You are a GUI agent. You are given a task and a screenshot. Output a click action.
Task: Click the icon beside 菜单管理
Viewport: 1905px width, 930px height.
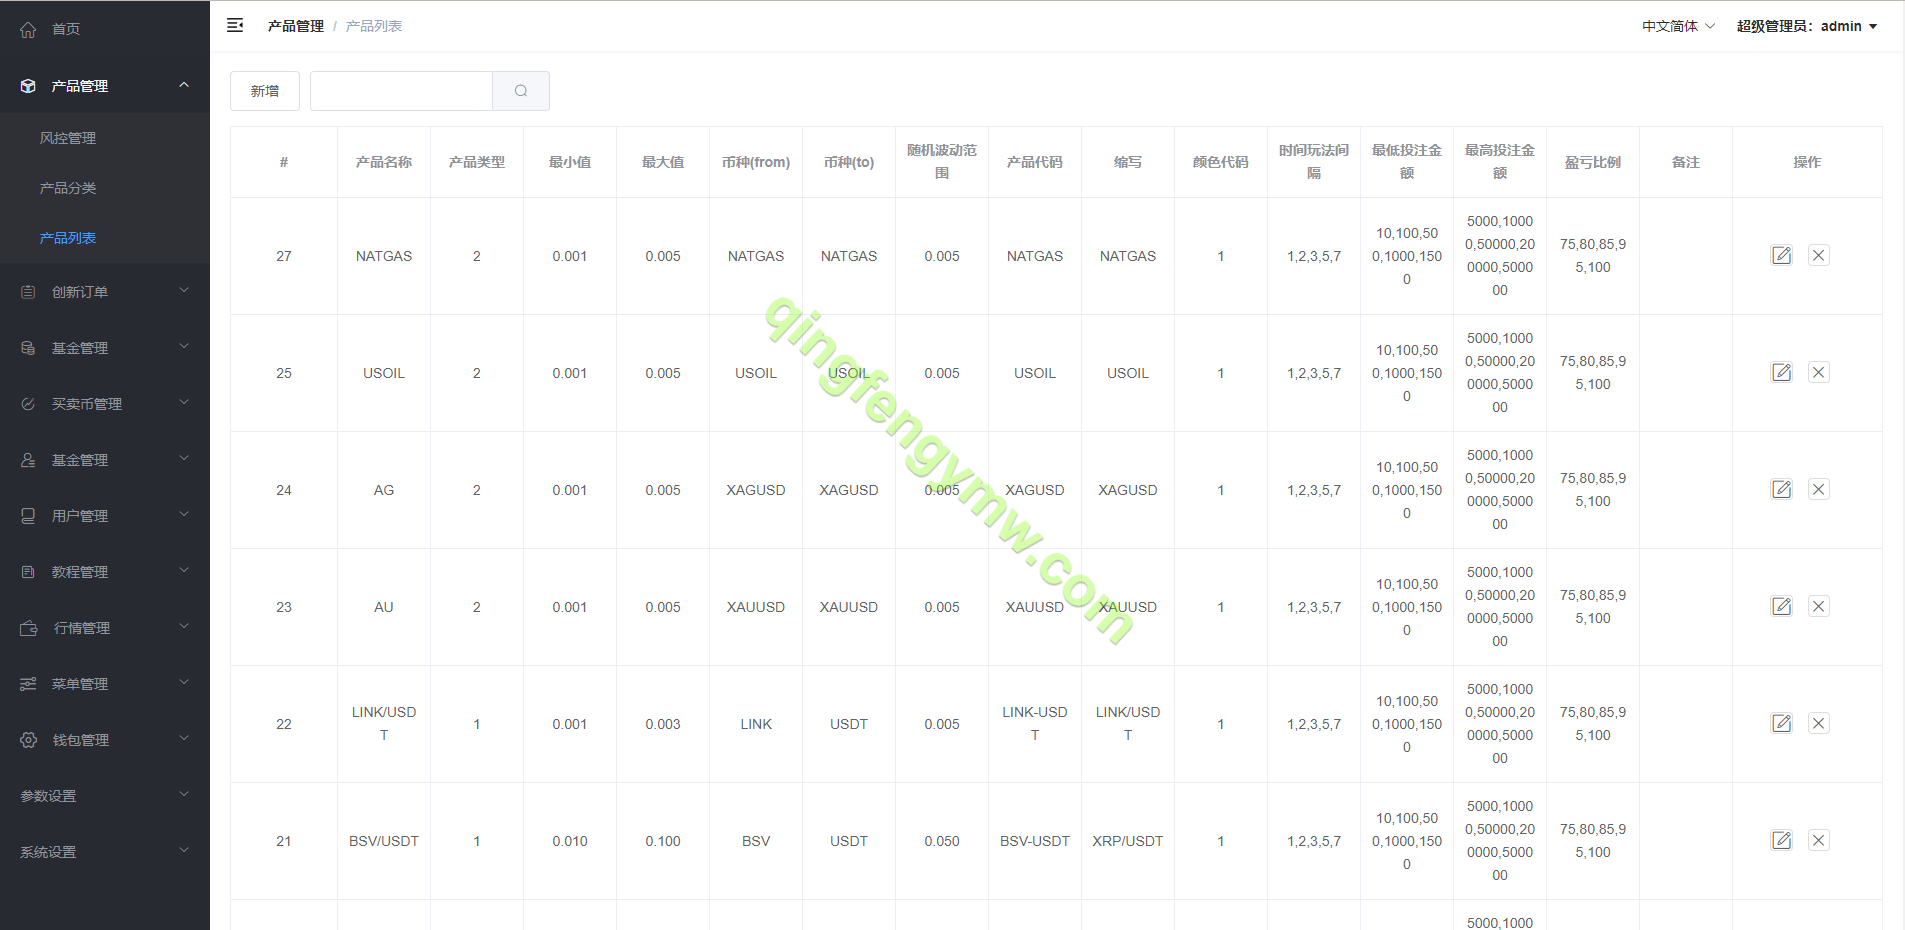[28, 684]
